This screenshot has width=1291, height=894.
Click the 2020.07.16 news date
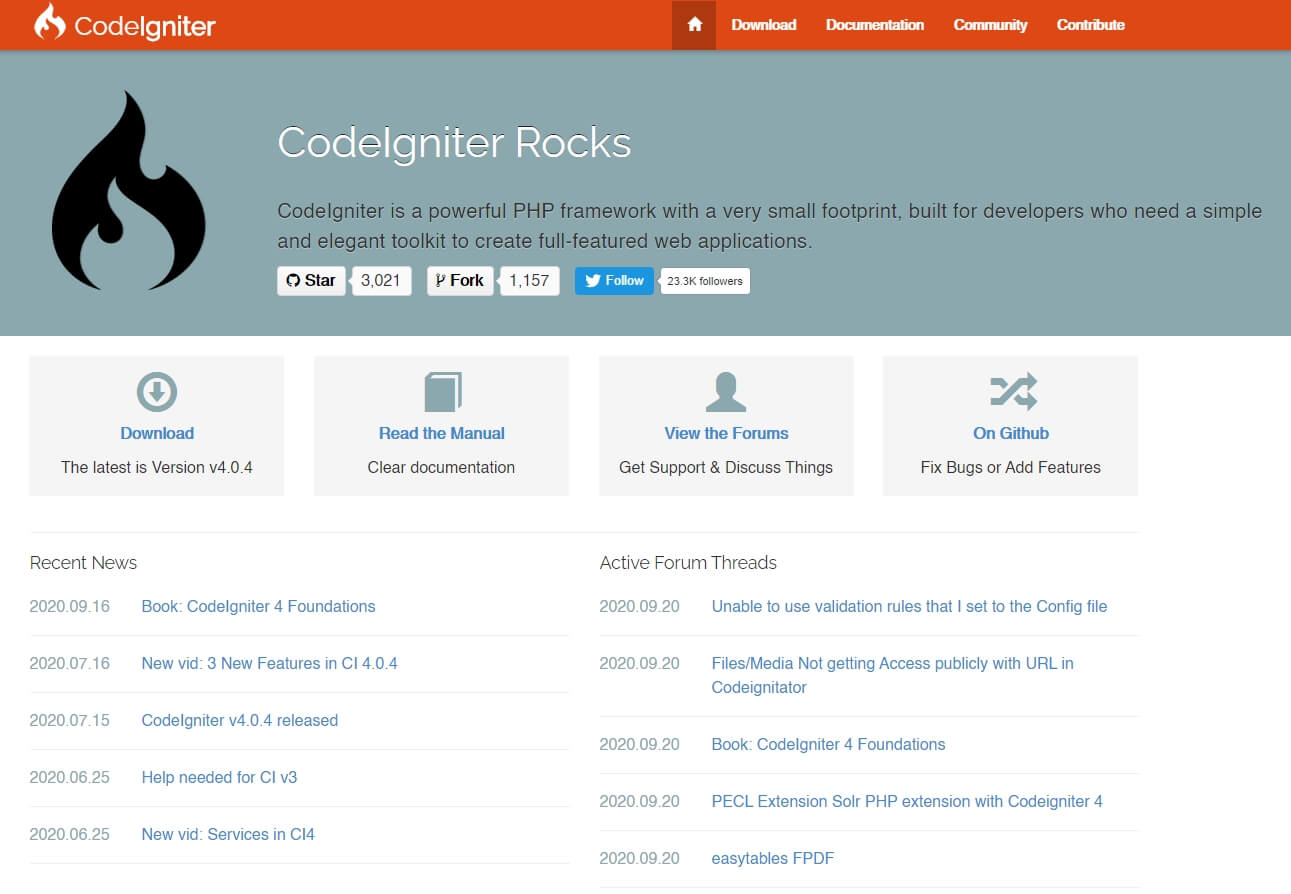click(70, 663)
